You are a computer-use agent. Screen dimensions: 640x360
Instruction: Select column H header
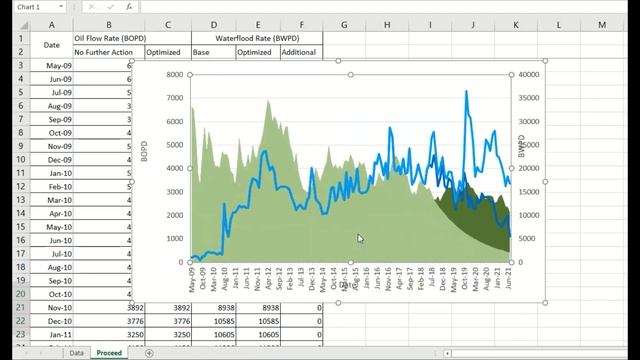387,25
